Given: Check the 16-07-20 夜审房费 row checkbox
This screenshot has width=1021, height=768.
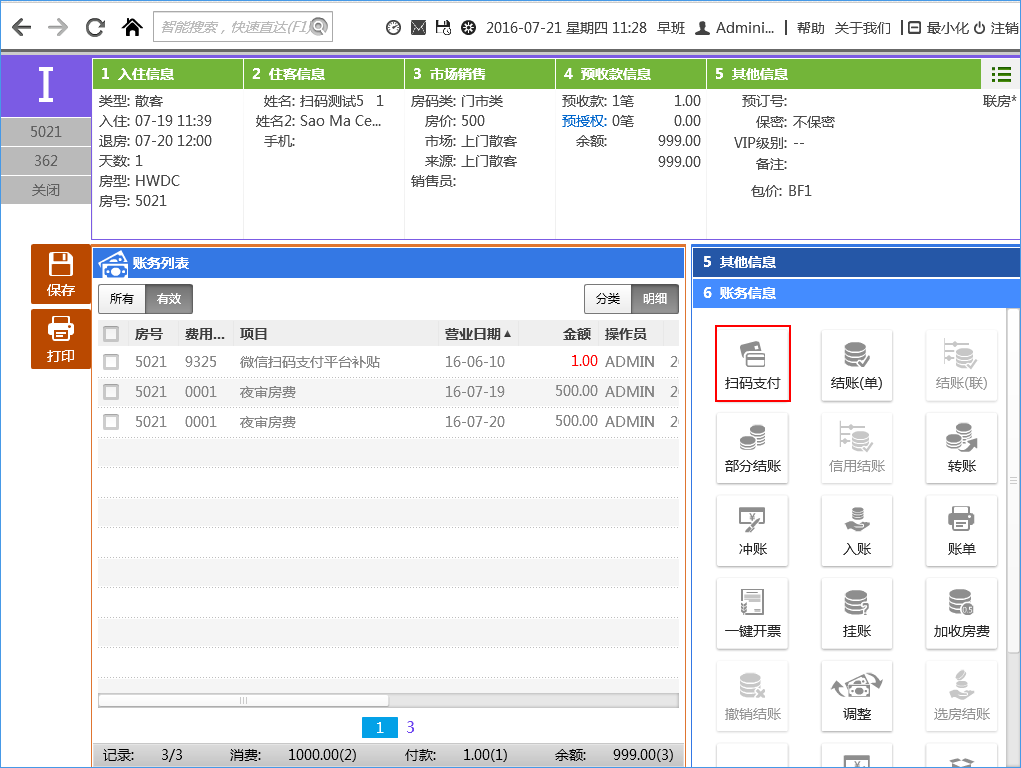Looking at the screenshot, I should pyautogui.click(x=111, y=421).
